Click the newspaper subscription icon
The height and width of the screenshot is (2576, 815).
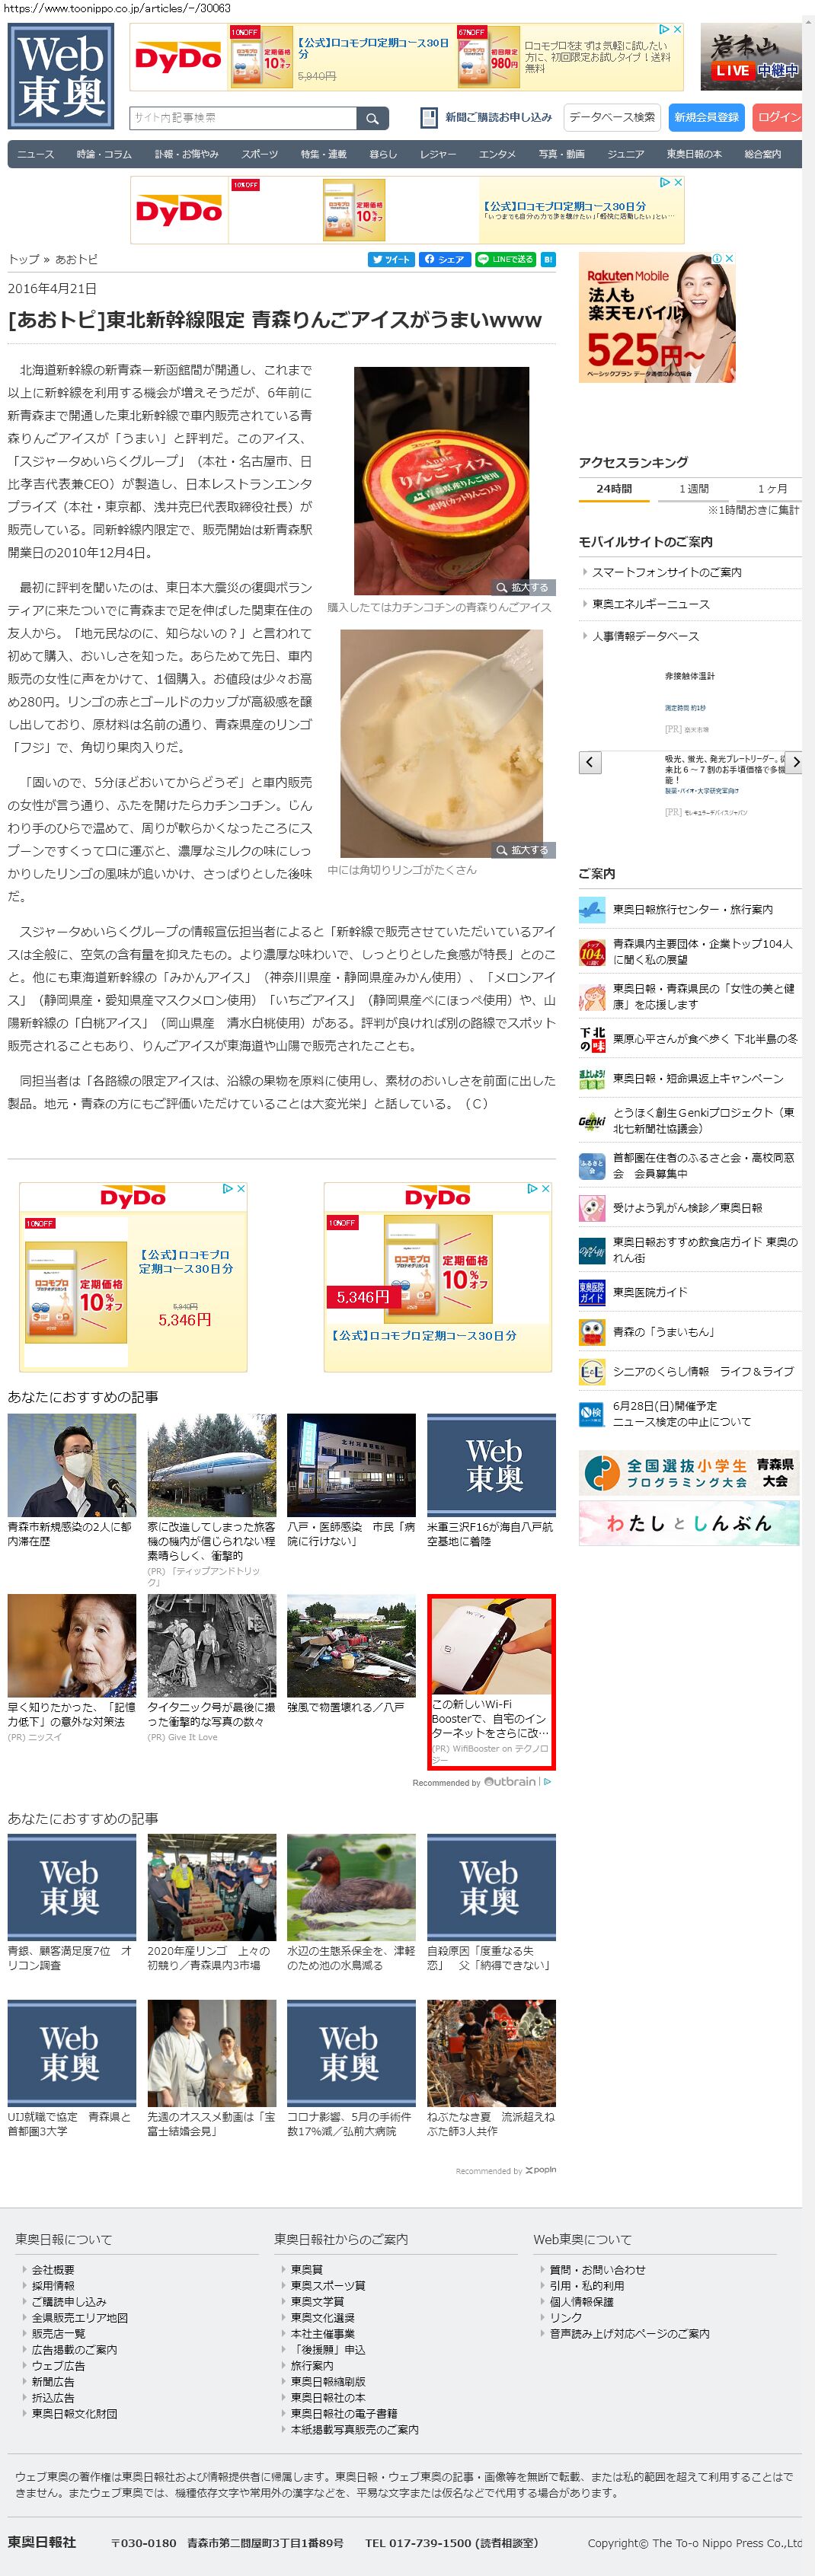pyautogui.click(x=428, y=118)
